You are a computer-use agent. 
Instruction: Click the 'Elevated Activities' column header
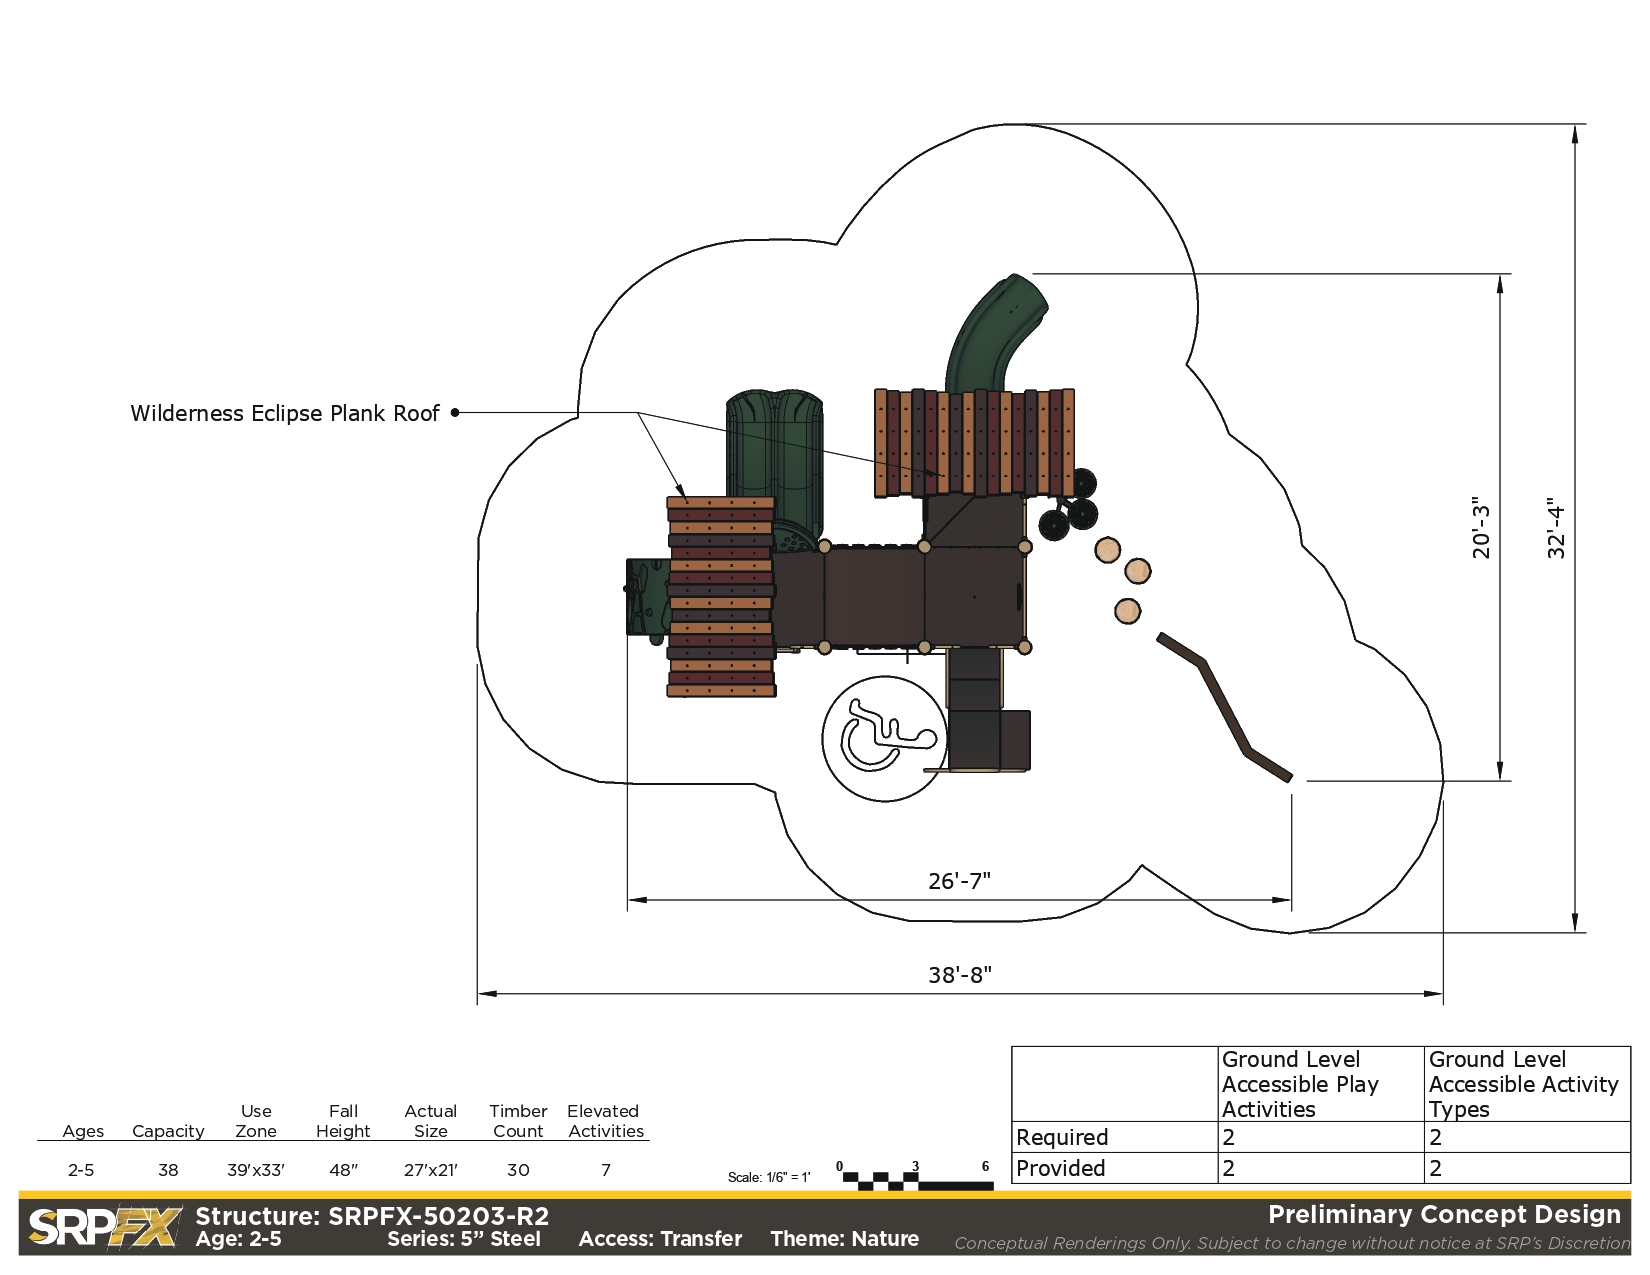[606, 1121]
